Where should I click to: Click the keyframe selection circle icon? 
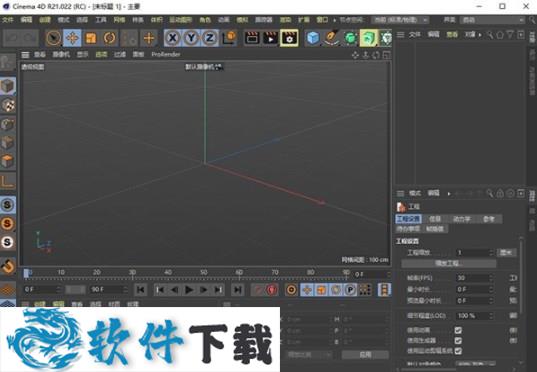click(291, 290)
